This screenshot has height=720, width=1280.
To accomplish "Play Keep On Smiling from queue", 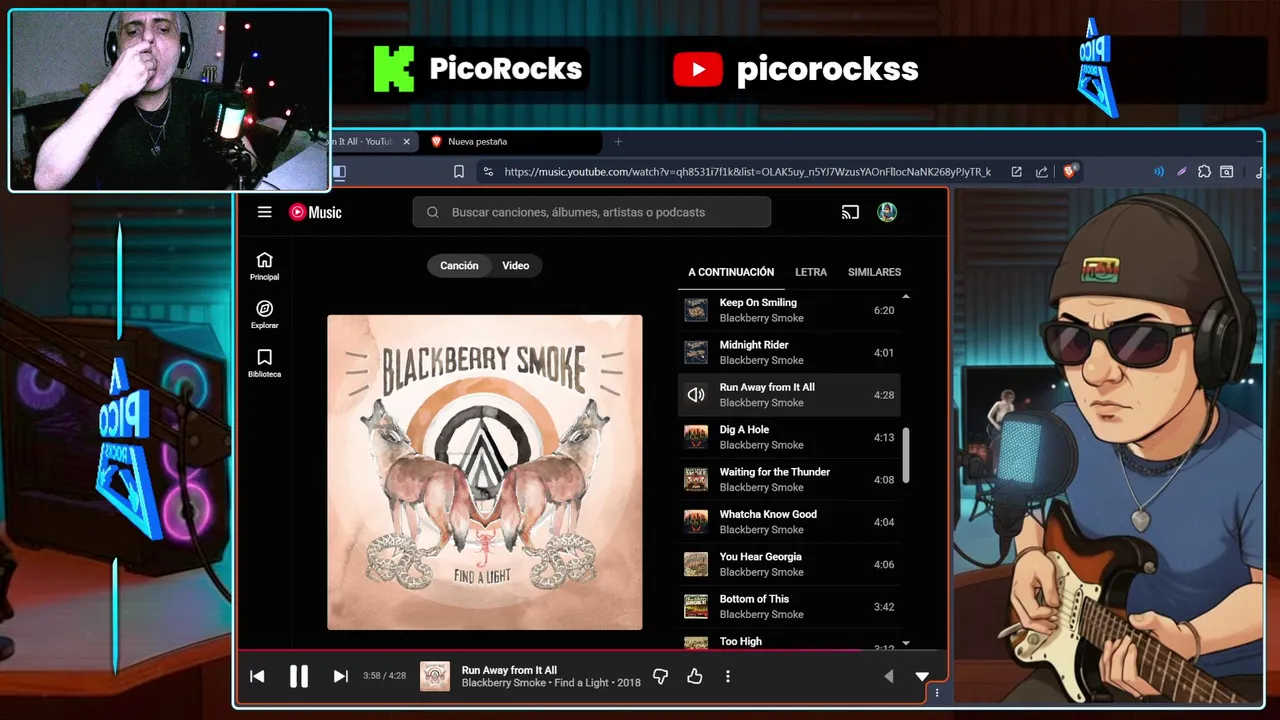I will click(x=789, y=310).
